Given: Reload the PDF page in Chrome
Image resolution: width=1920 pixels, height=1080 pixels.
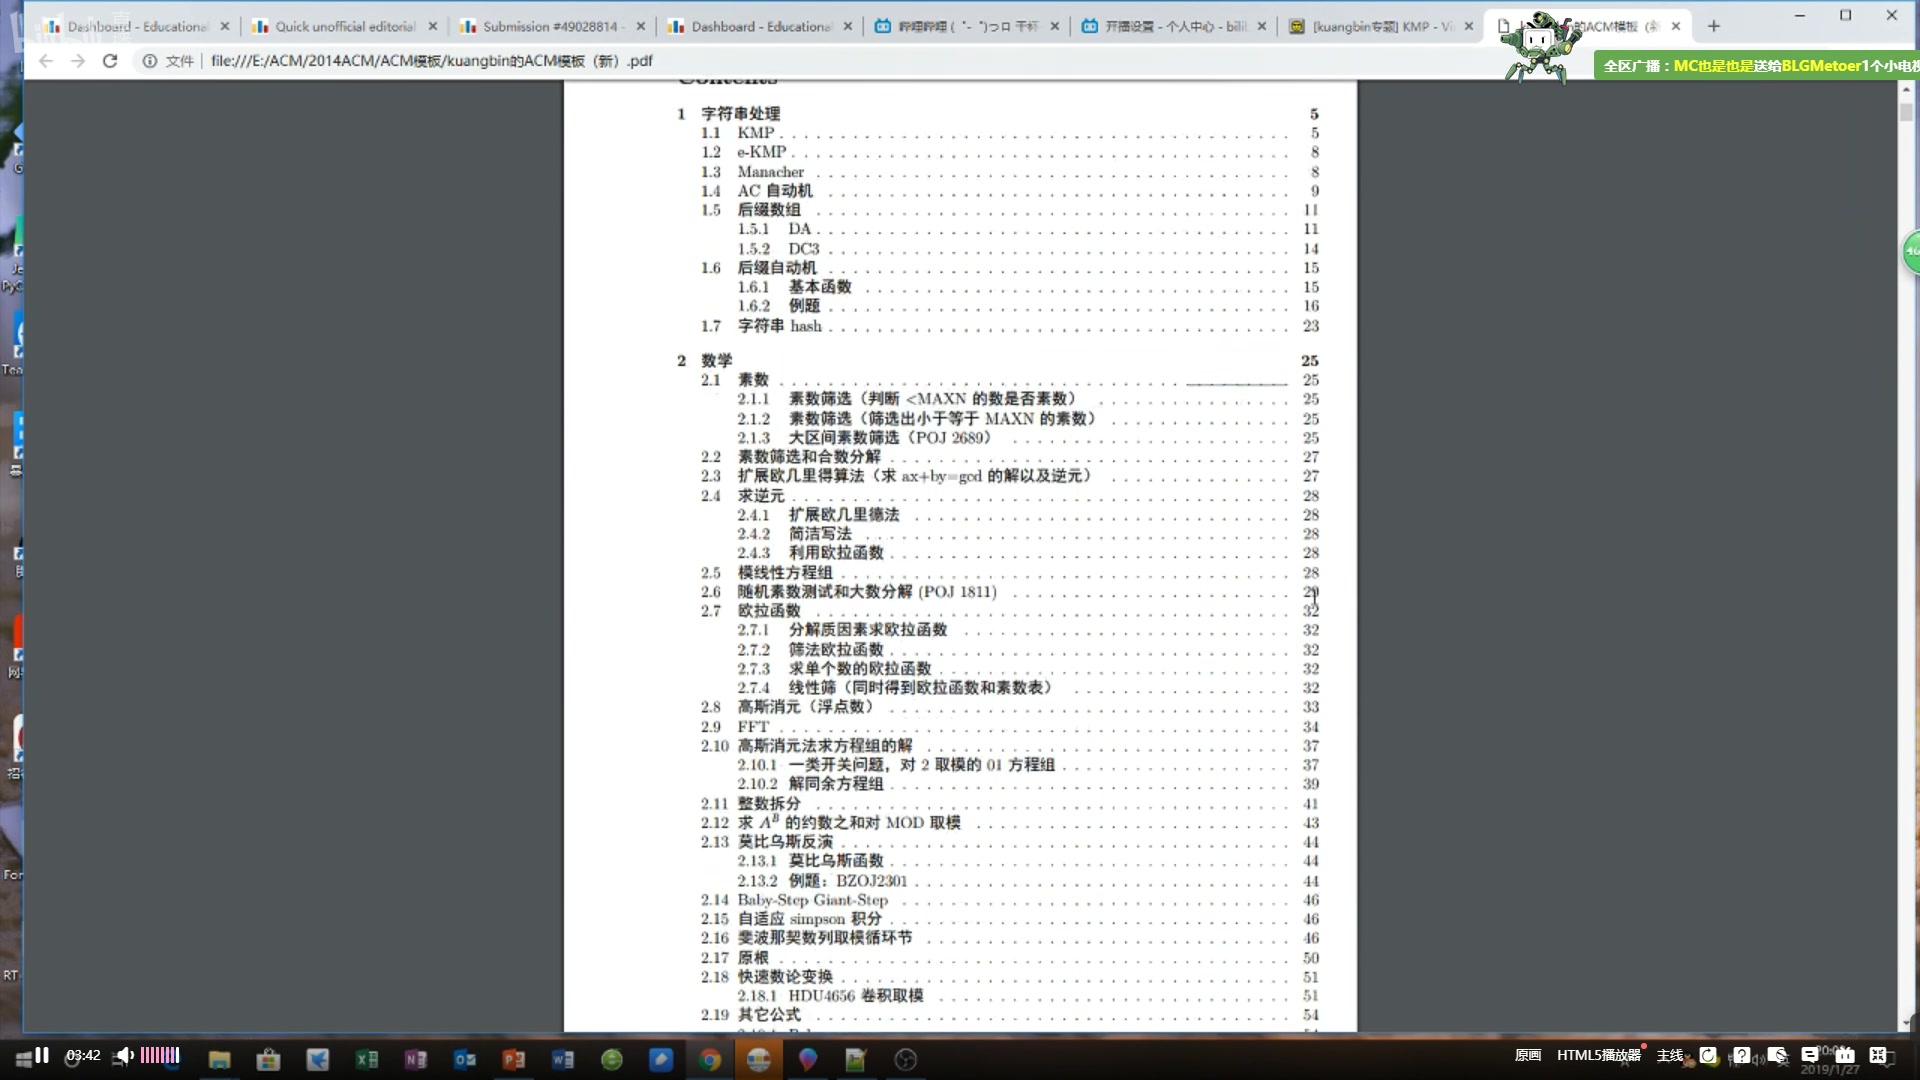Looking at the screenshot, I should click(x=110, y=61).
